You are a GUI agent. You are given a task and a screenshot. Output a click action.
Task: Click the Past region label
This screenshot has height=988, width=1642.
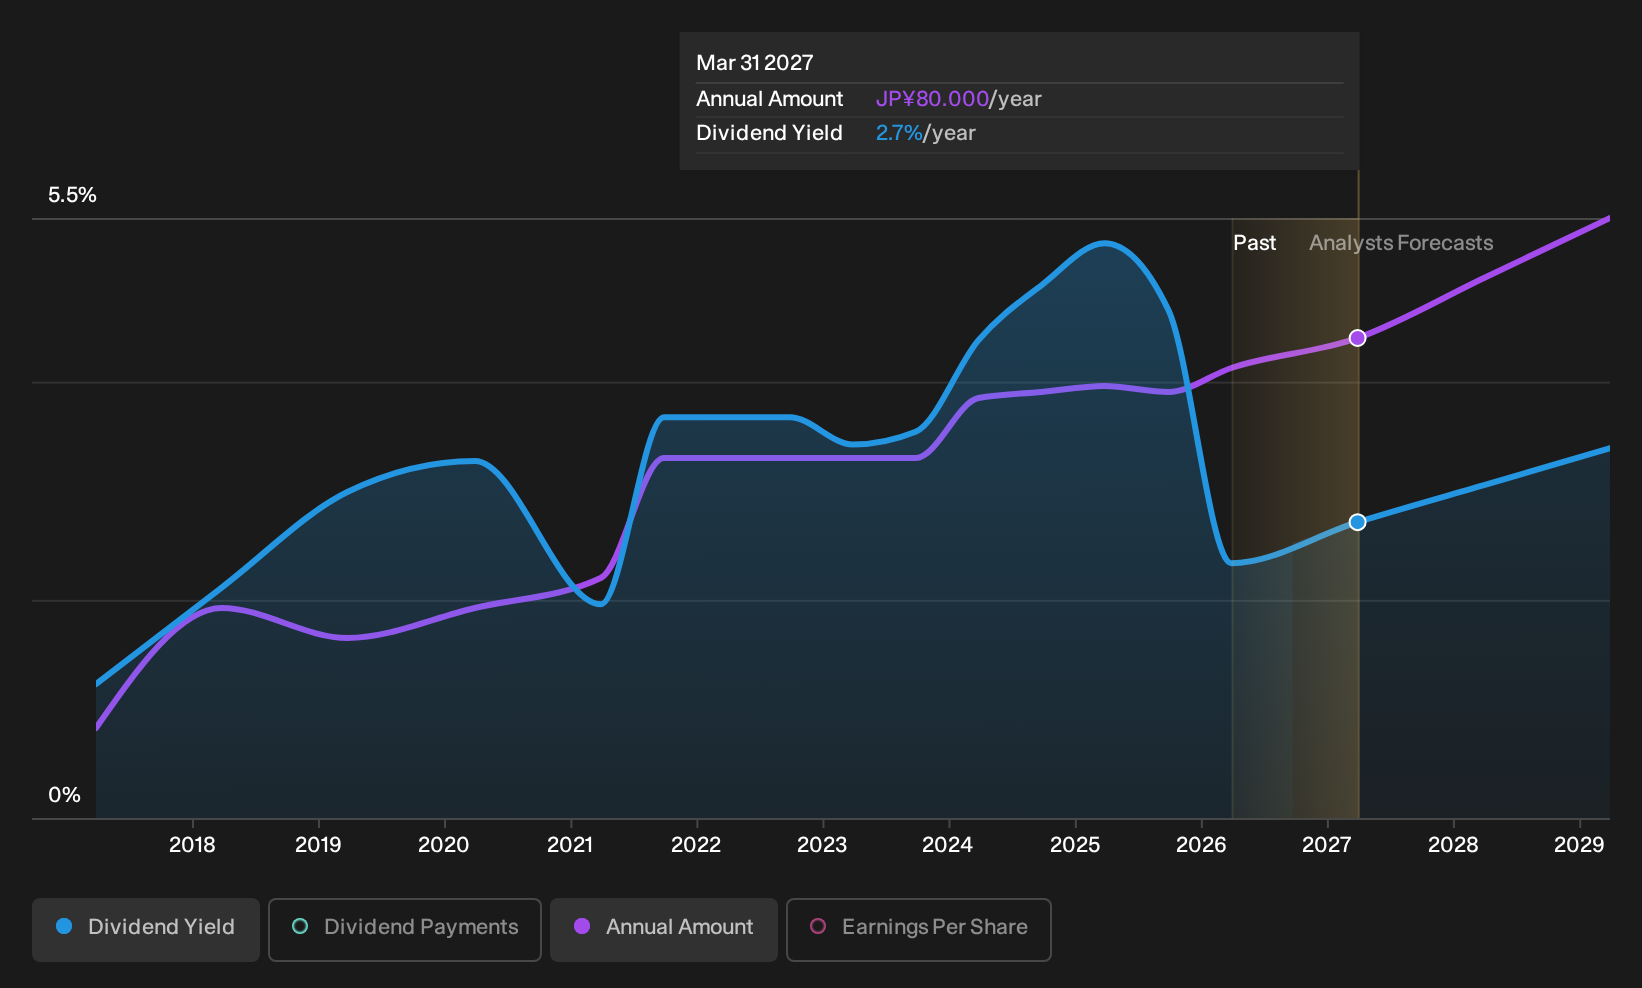click(1254, 243)
